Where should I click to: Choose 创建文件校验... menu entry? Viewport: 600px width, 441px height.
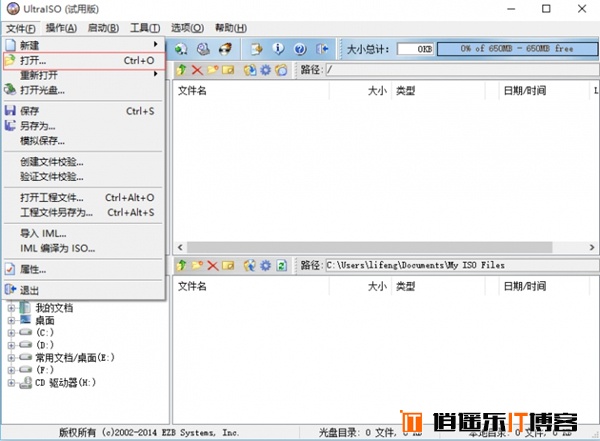point(84,162)
